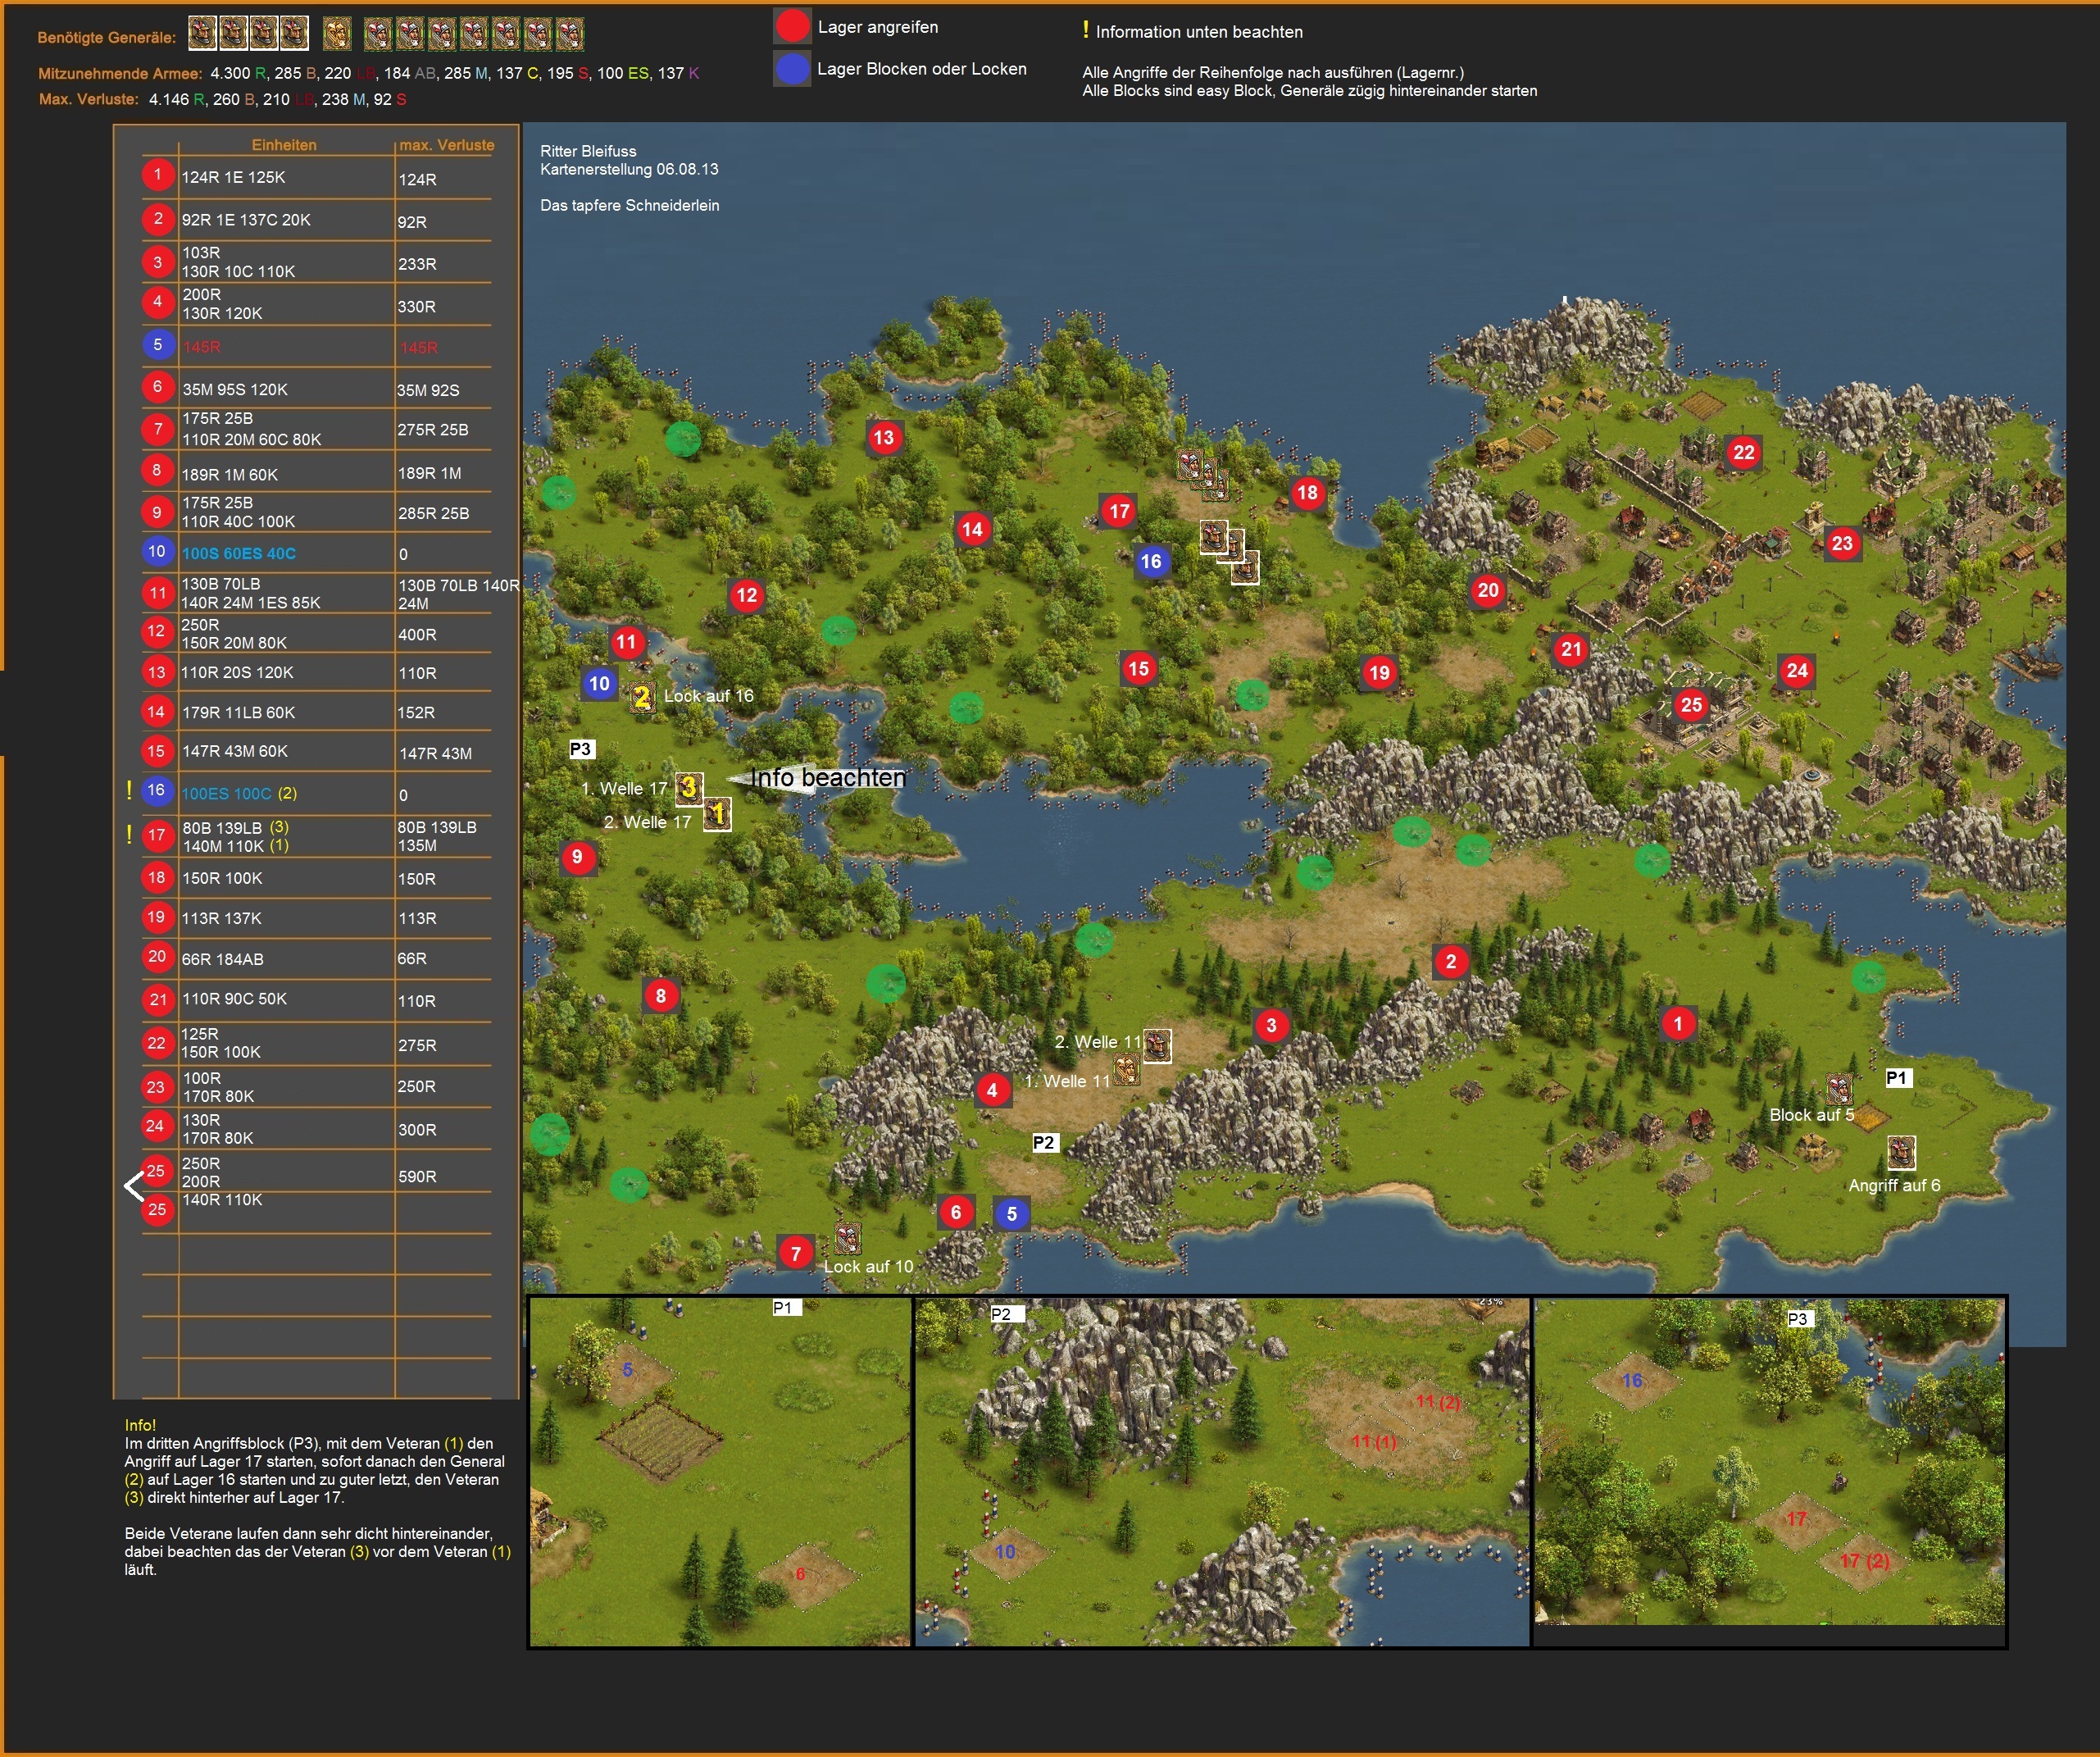Click the yellow exclamation mark beside table row 17
This screenshot has width=2100, height=1757.
point(130,834)
